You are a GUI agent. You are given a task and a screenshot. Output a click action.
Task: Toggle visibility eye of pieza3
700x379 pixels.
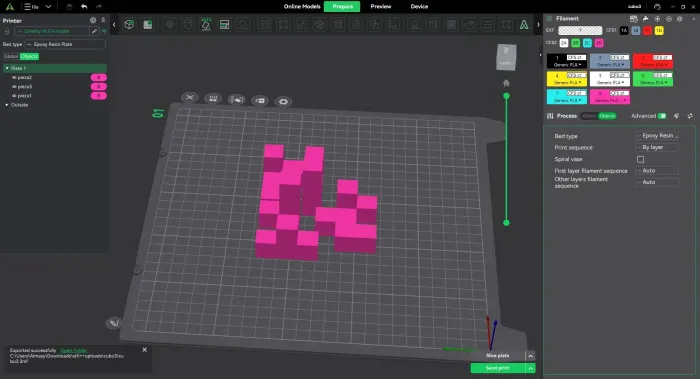14,87
